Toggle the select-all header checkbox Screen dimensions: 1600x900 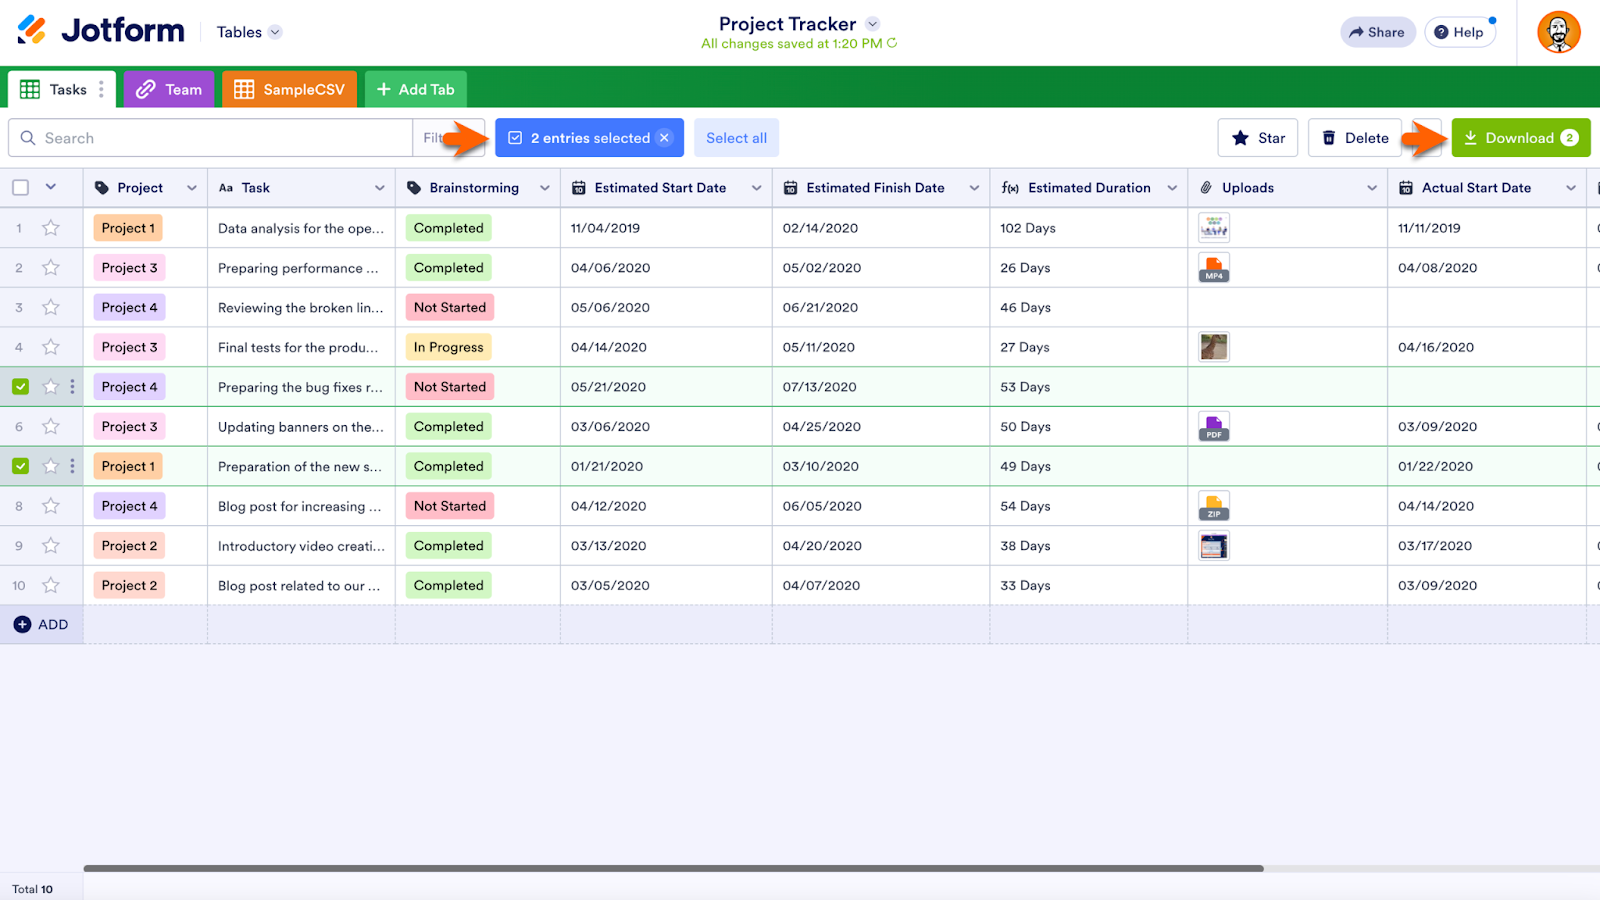[21, 187]
